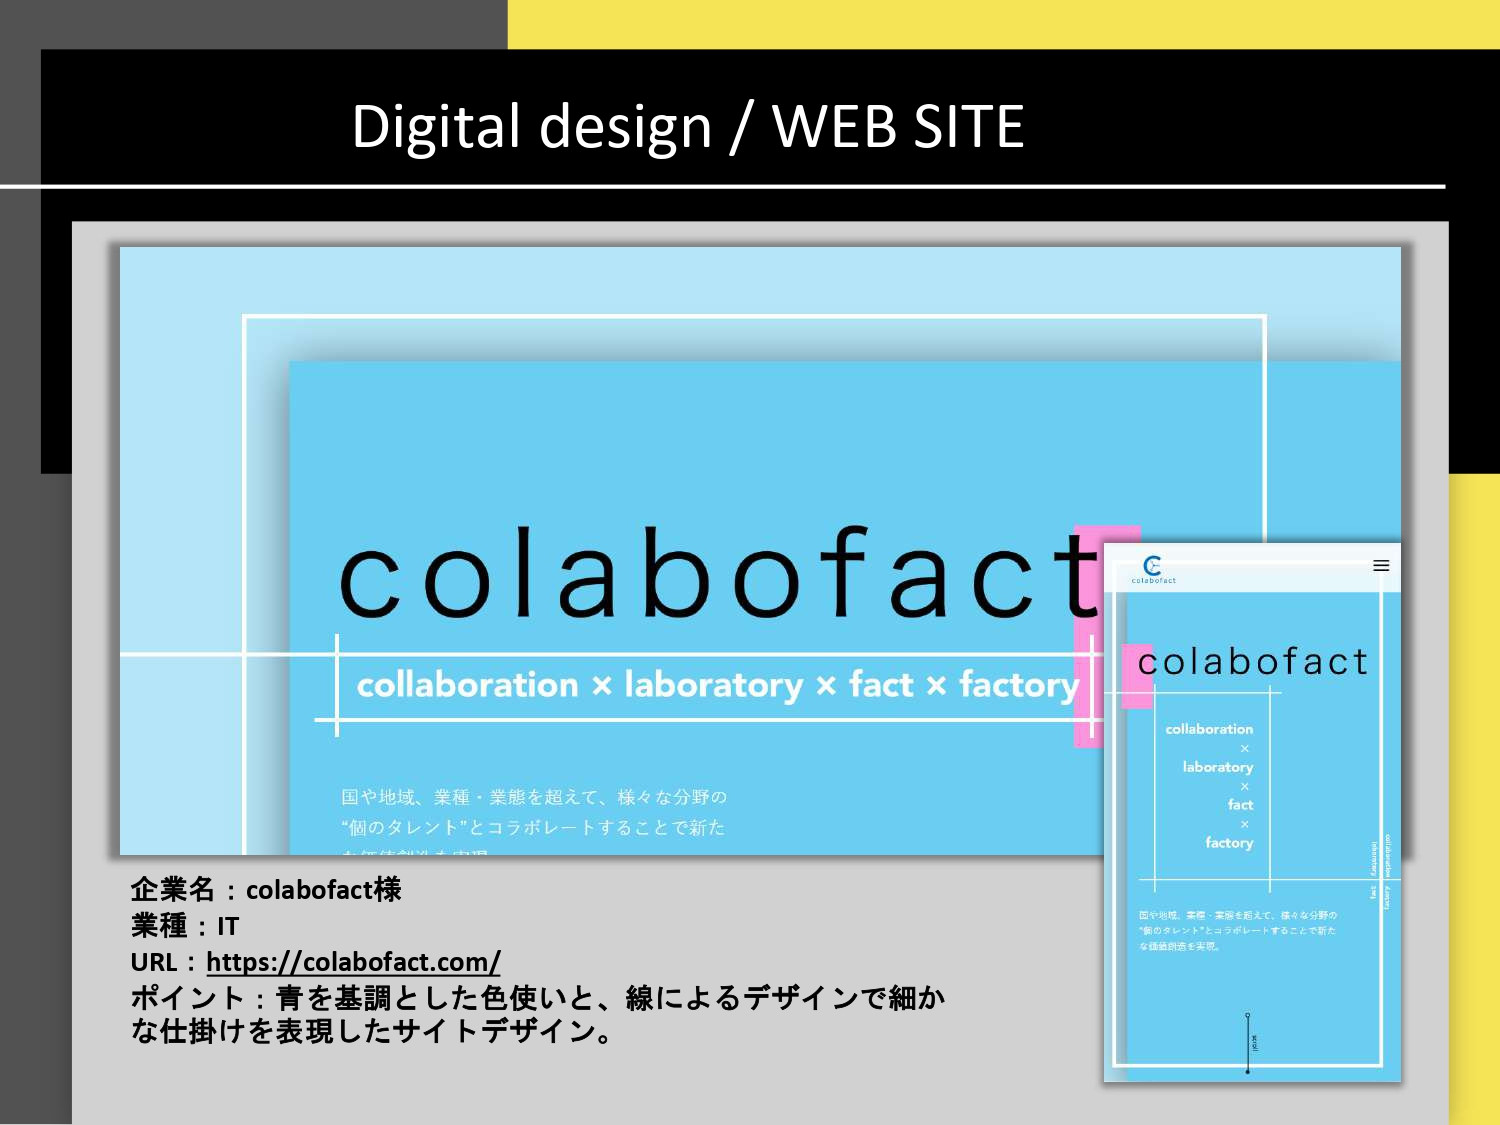Screen dimensions: 1500x1125
Task: Click the word 'fact' in the mobile preview list
Action: click(1240, 805)
